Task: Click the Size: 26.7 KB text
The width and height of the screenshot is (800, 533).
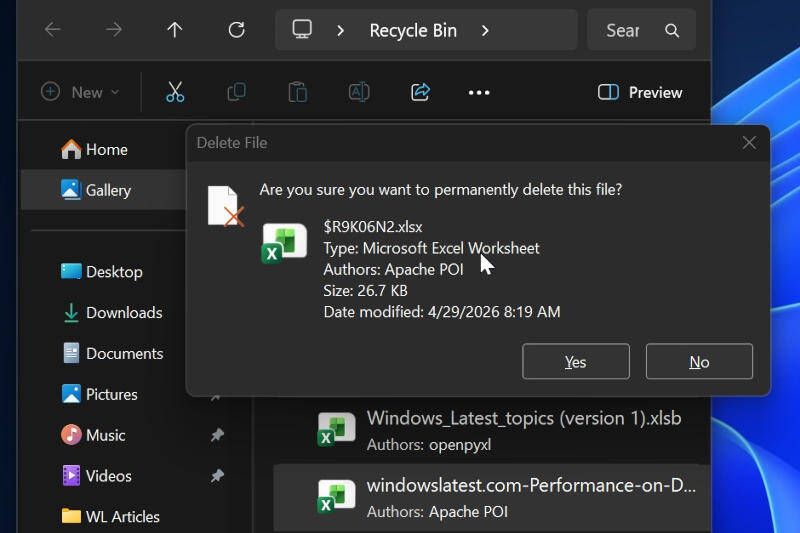Action: click(365, 291)
